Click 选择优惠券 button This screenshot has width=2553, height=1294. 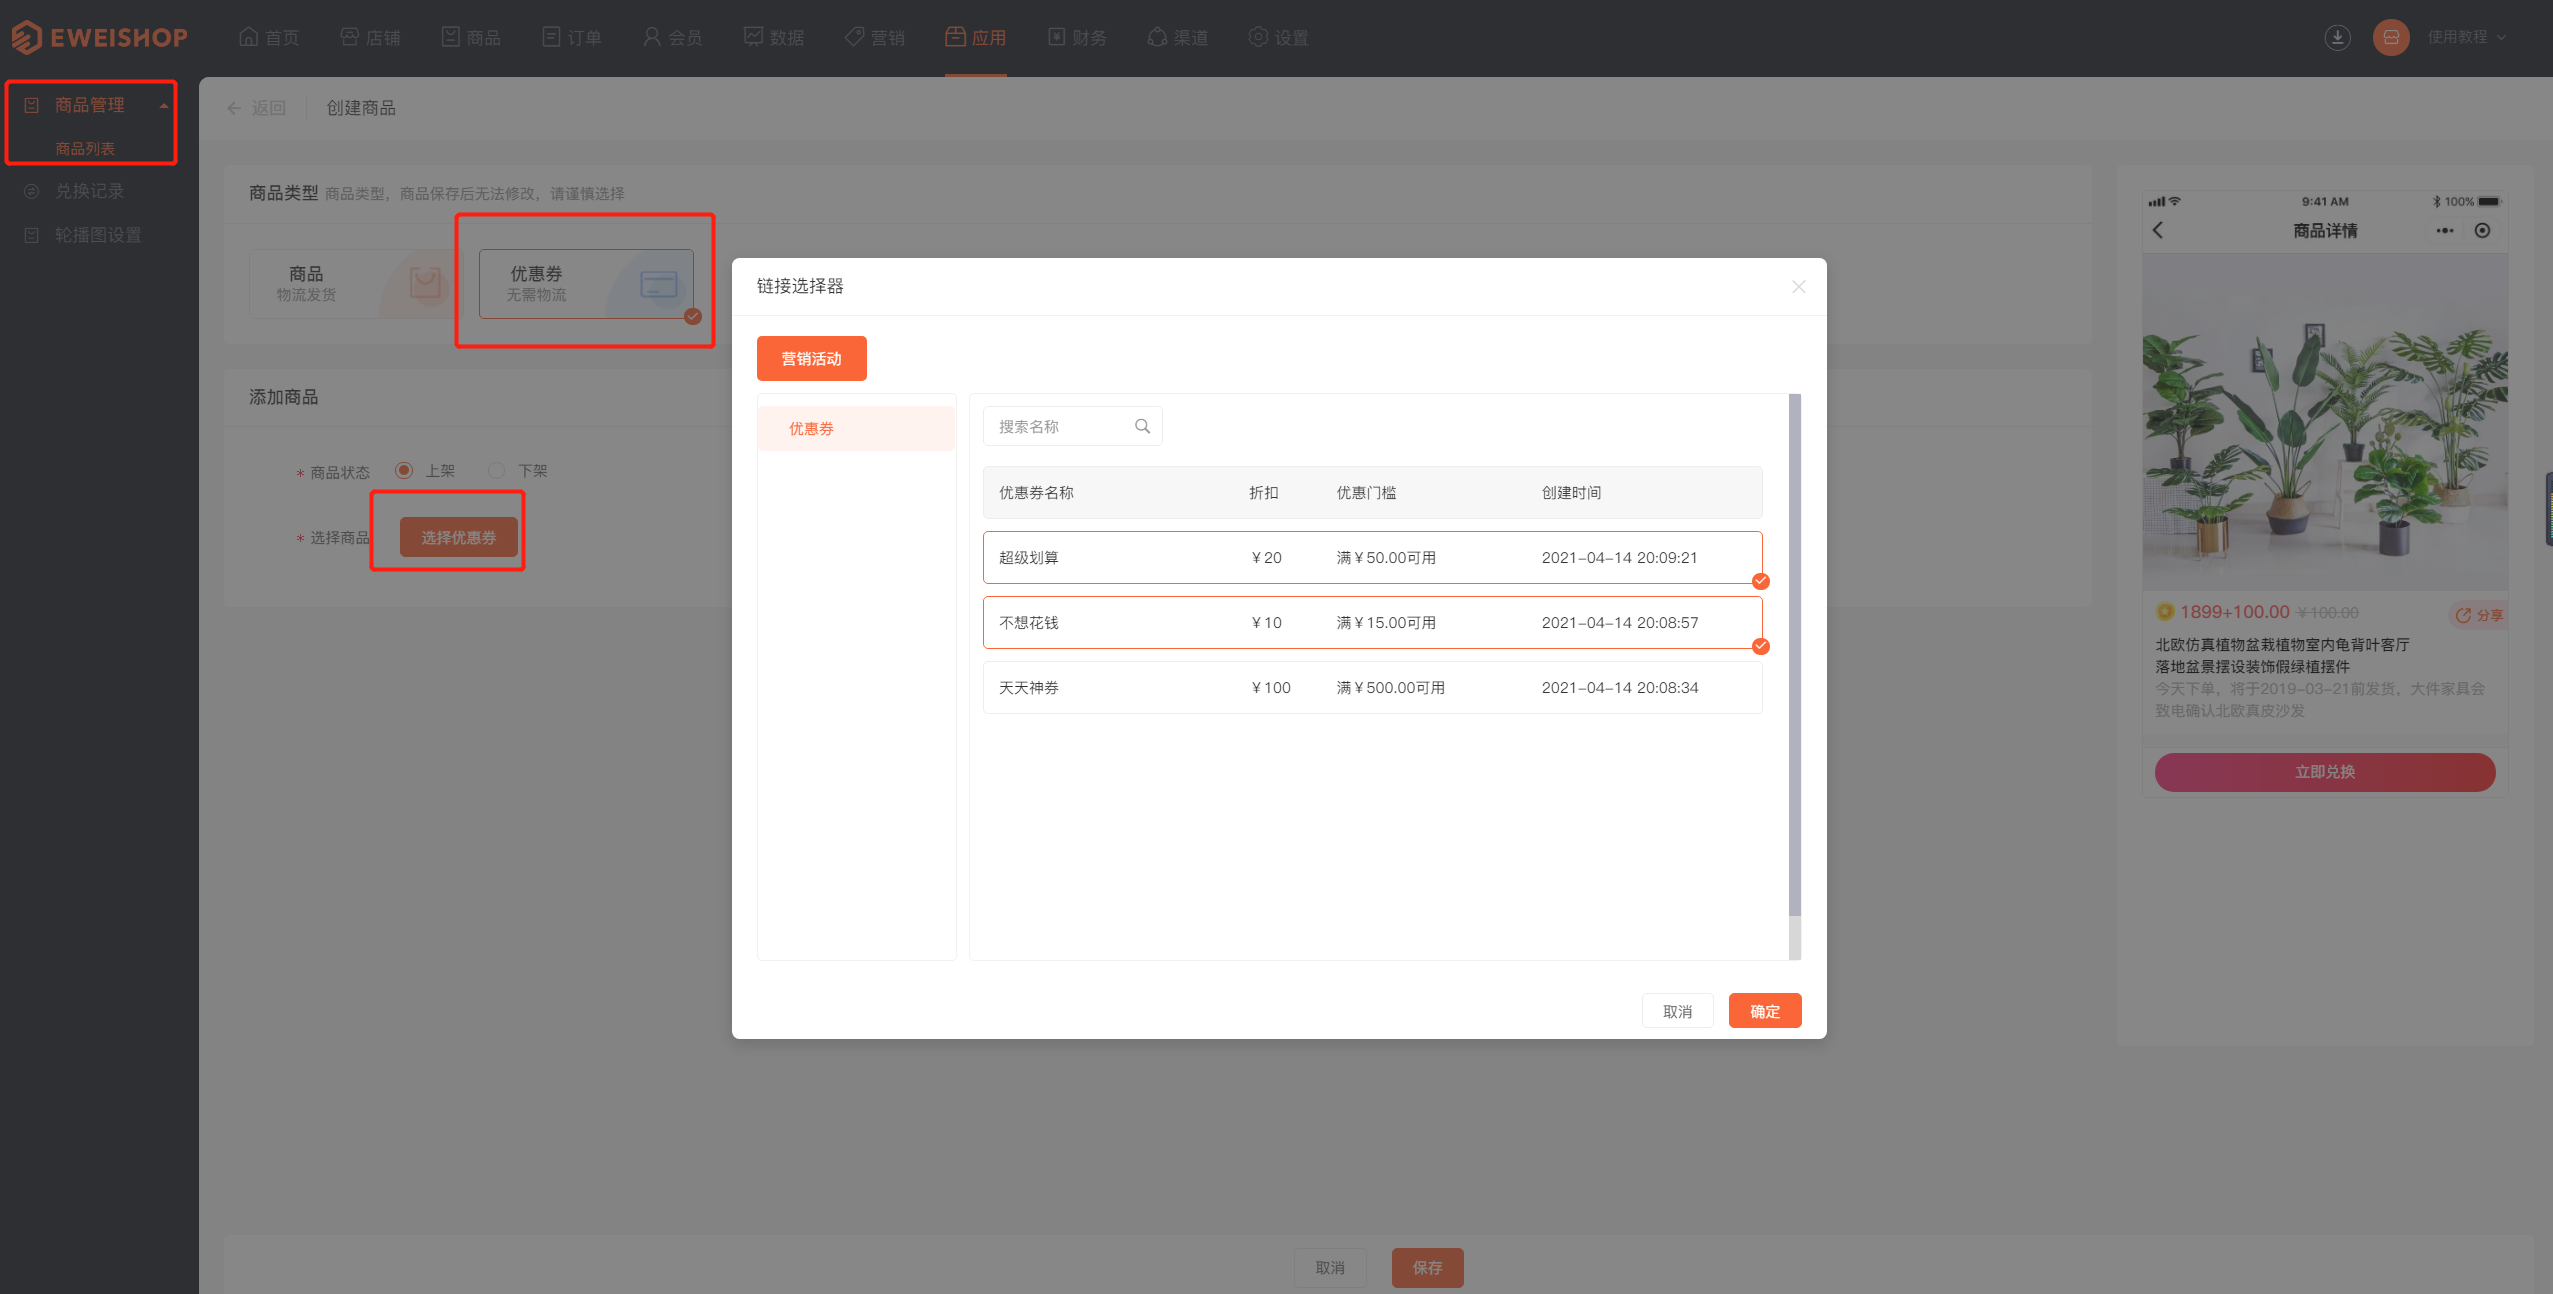tap(457, 535)
